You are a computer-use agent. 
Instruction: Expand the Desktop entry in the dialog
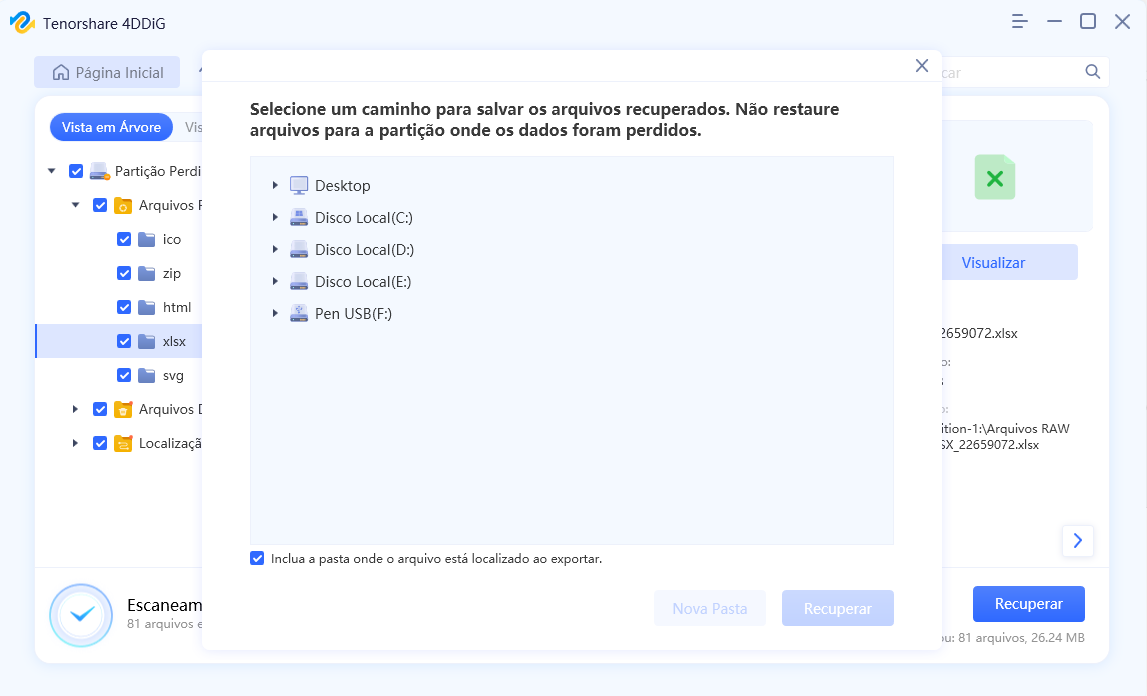click(274, 185)
